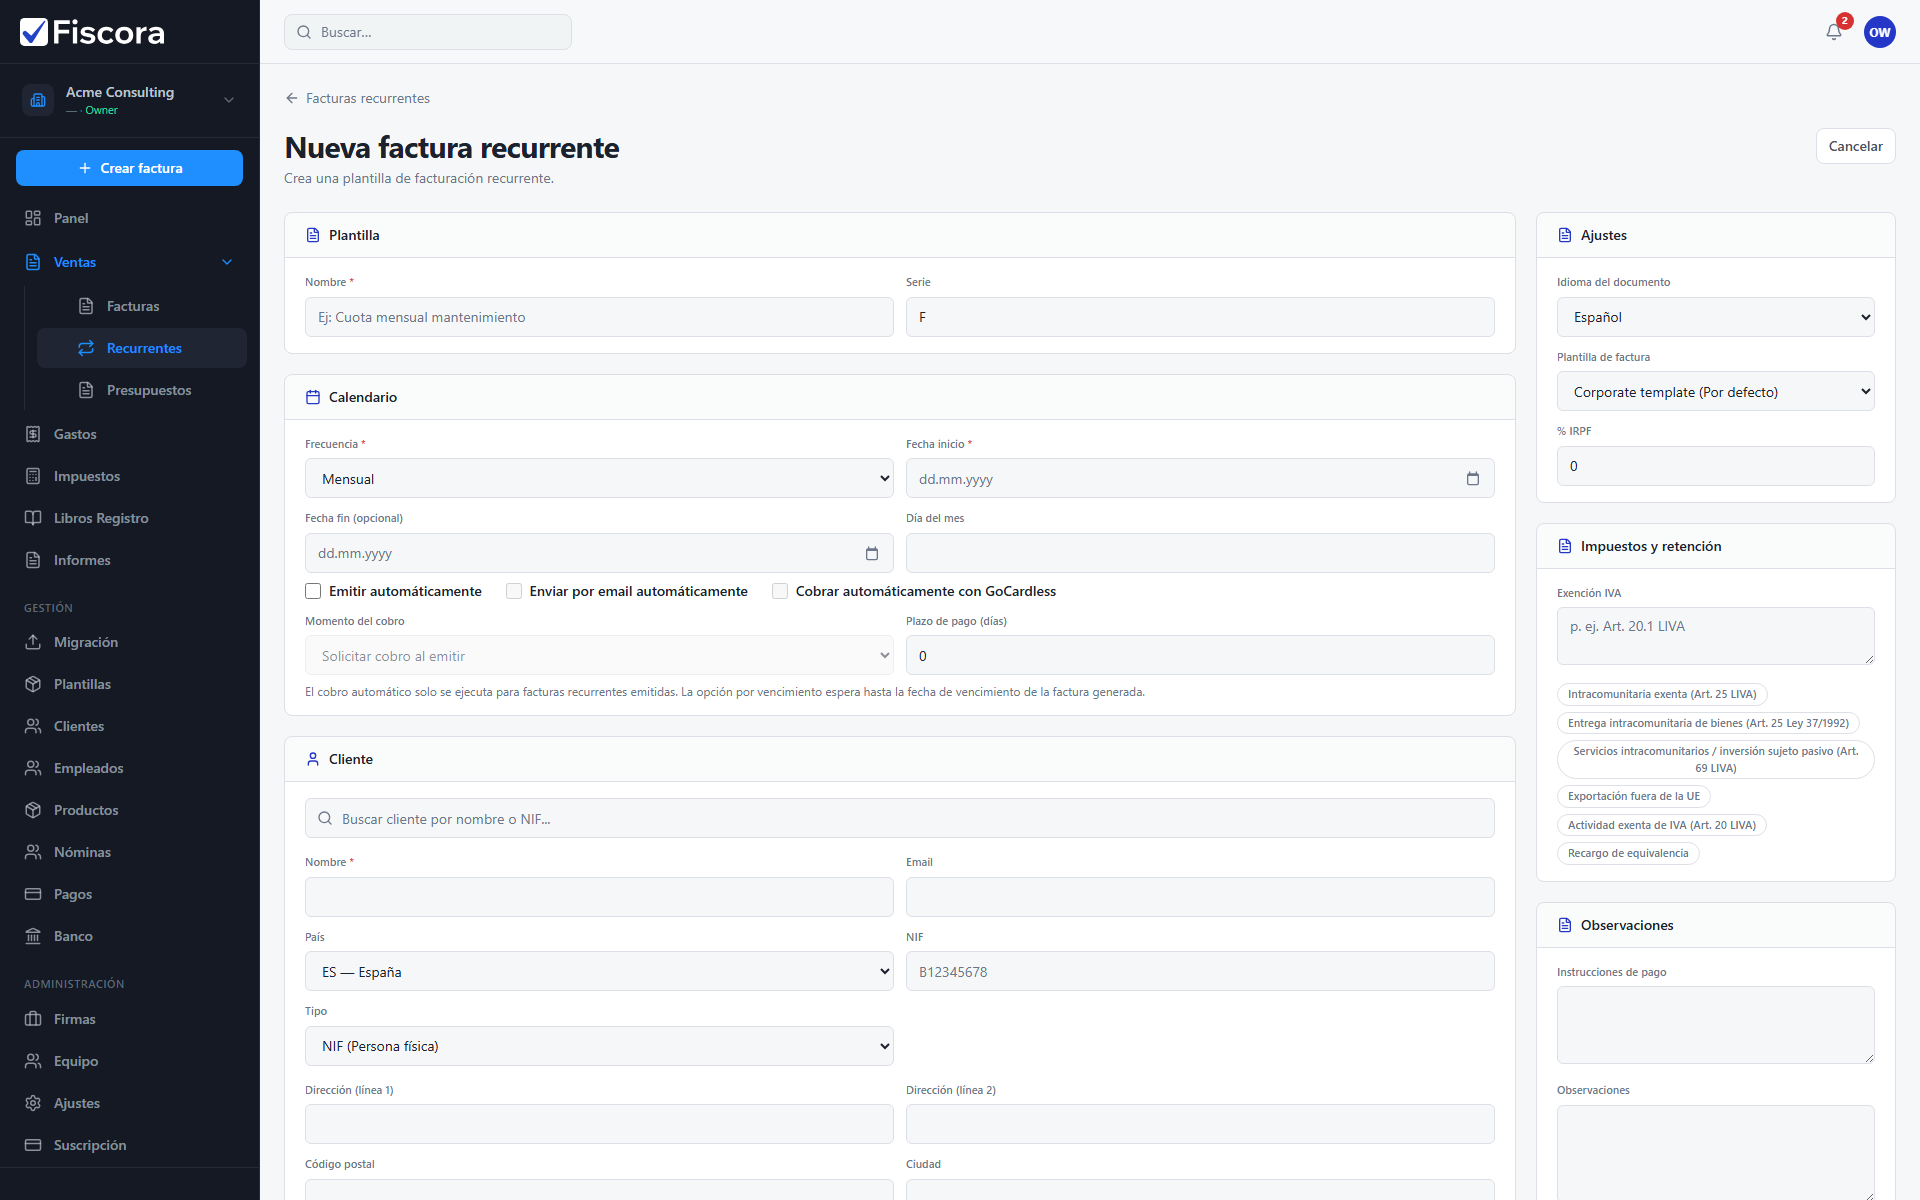Click the OW user avatar

coord(1880,32)
